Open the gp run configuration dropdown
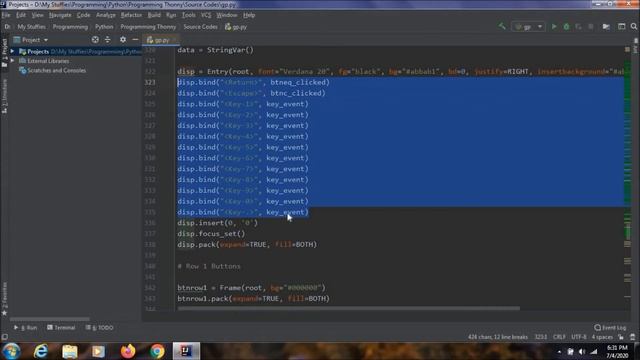The image size is (640, 360). 528,27
